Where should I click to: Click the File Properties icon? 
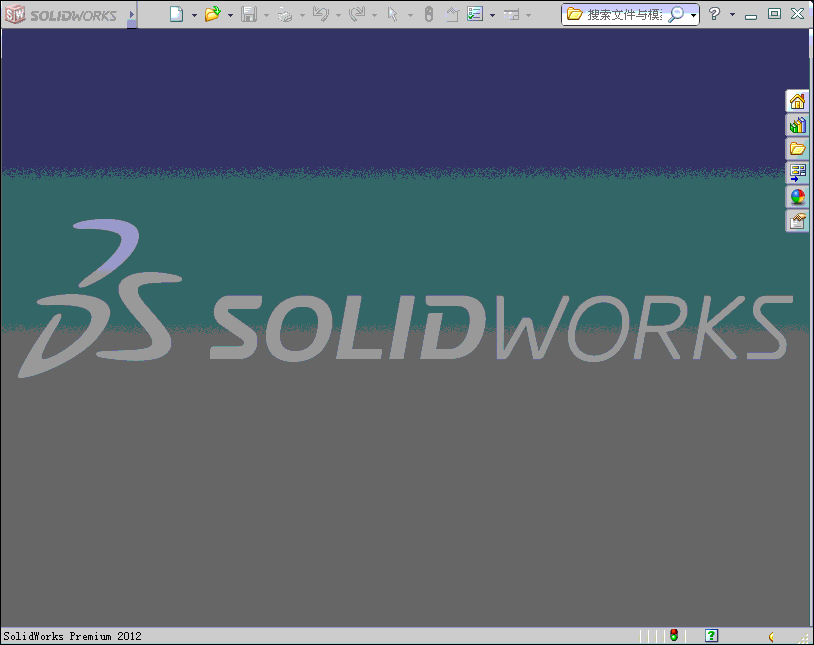[x=453, y=14]
